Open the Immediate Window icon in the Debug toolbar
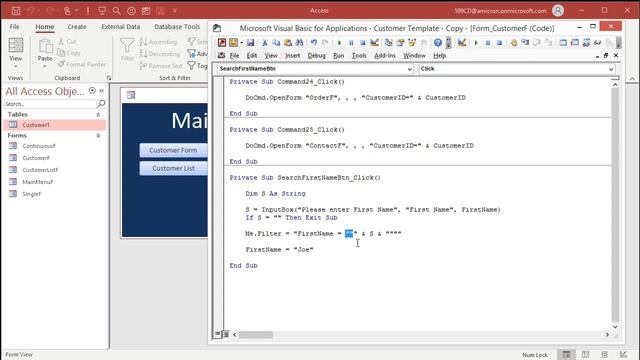This screenshot has width=640, height=360. [x=575, y=42]
